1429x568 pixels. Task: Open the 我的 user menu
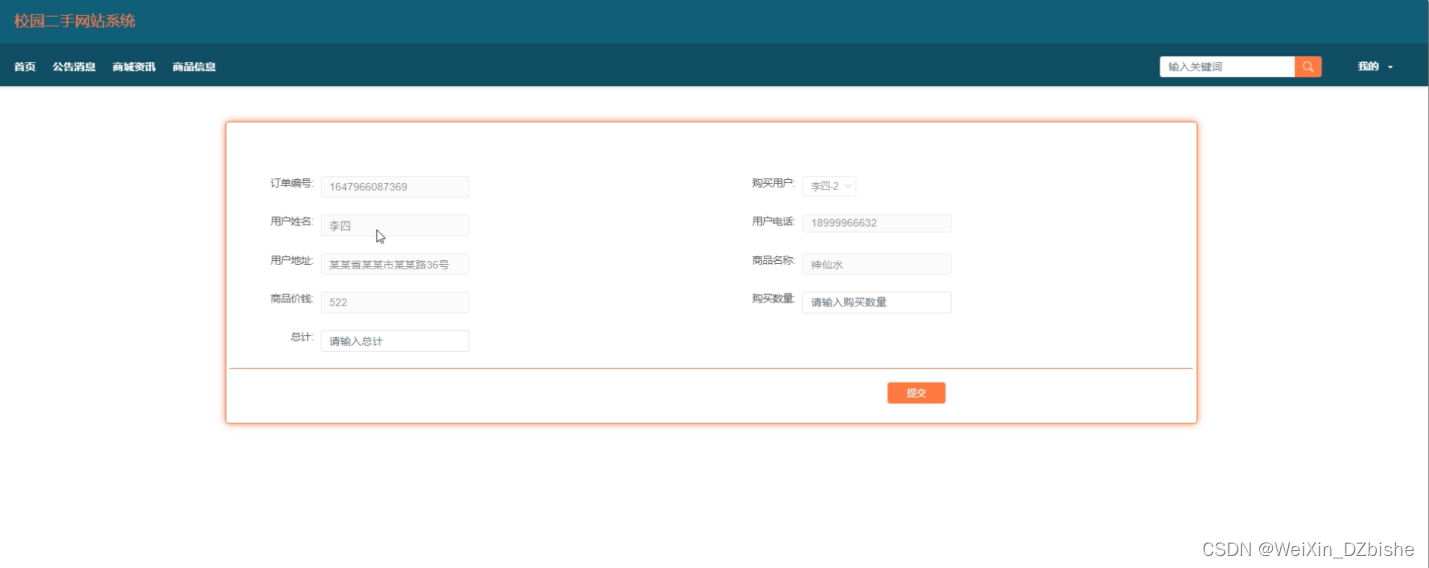coord(1375,67)
